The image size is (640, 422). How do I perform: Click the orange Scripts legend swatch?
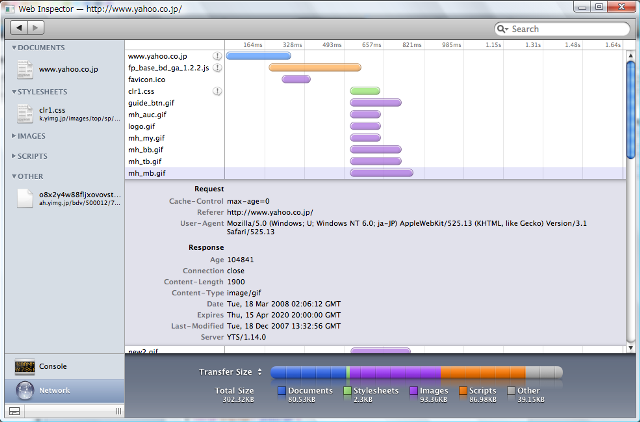pyautogui.click(x=462, y=391)
